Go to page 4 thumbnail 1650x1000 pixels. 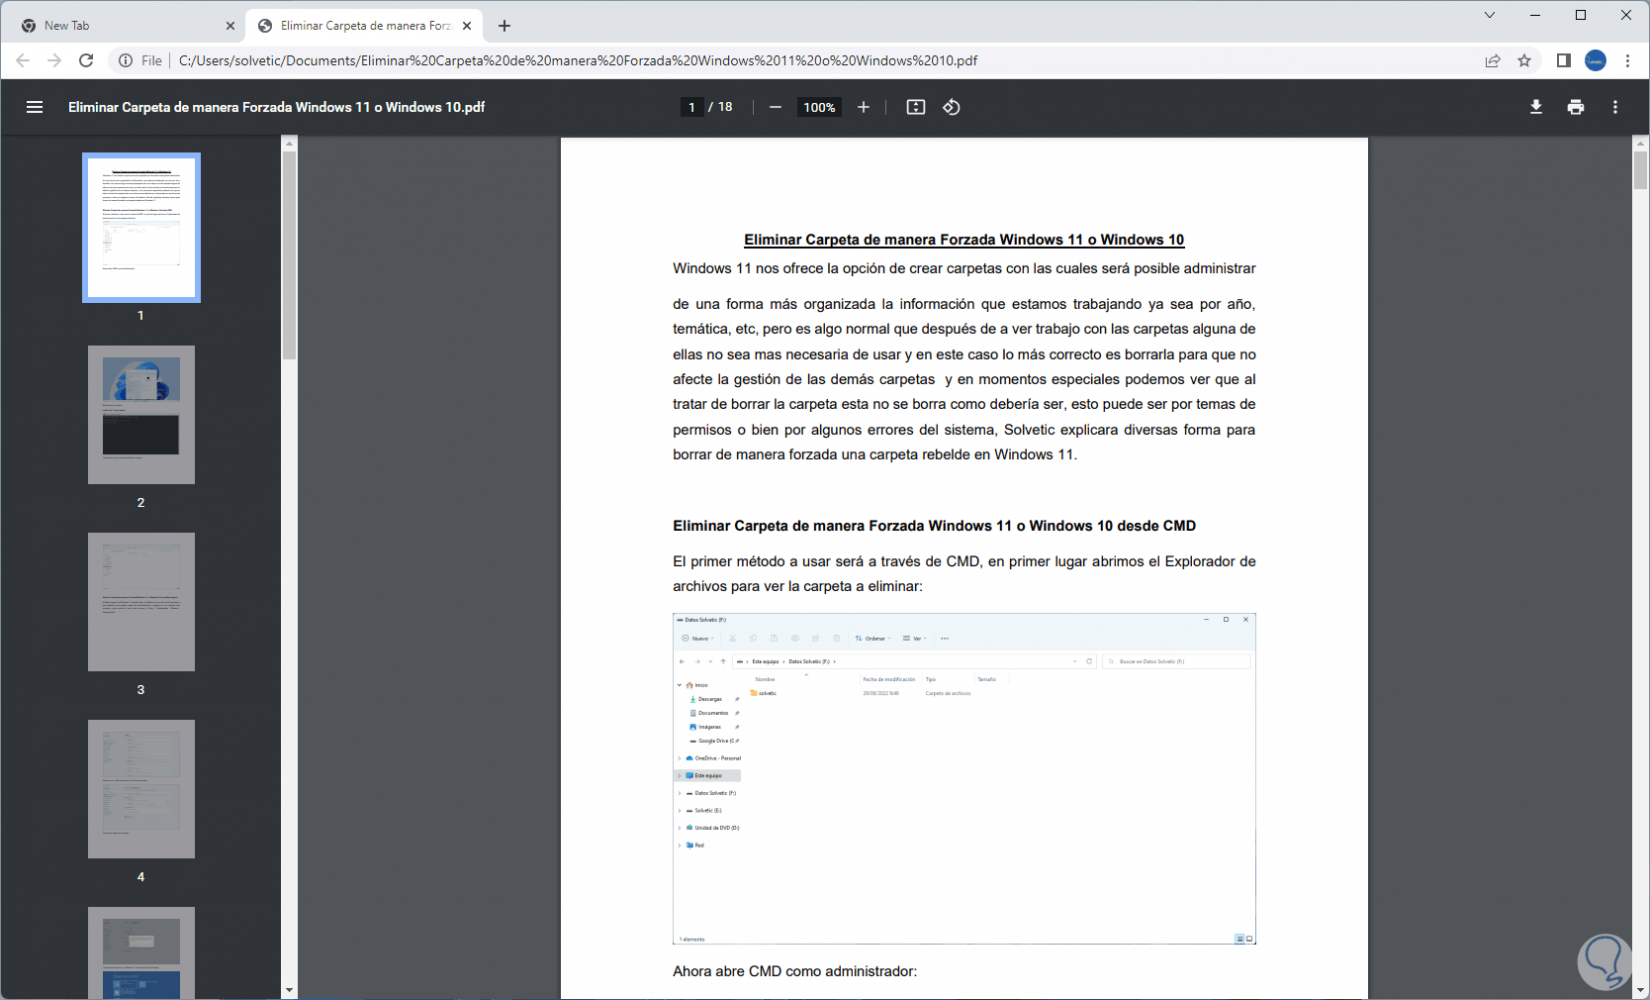point(141,789)
